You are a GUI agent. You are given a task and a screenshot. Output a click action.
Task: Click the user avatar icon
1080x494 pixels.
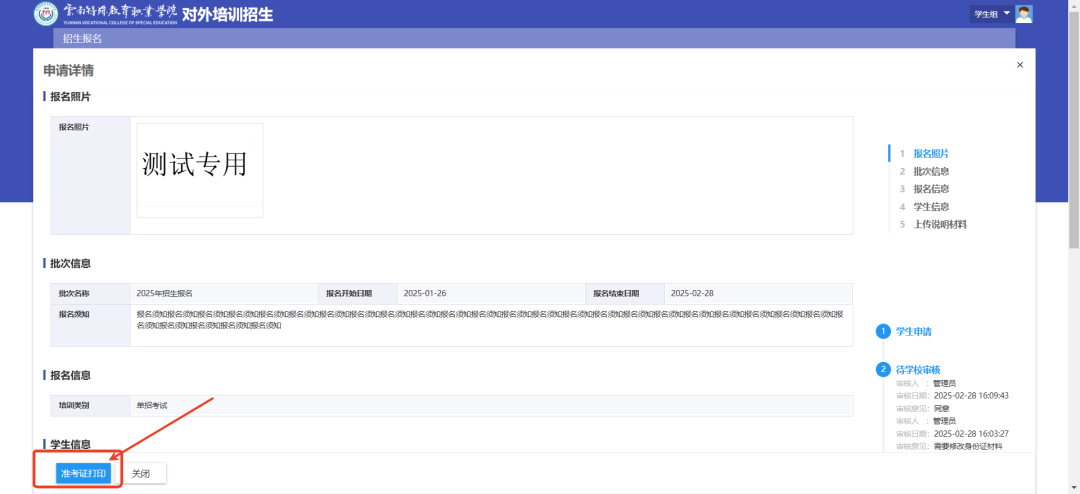[x=1024, y=14]
